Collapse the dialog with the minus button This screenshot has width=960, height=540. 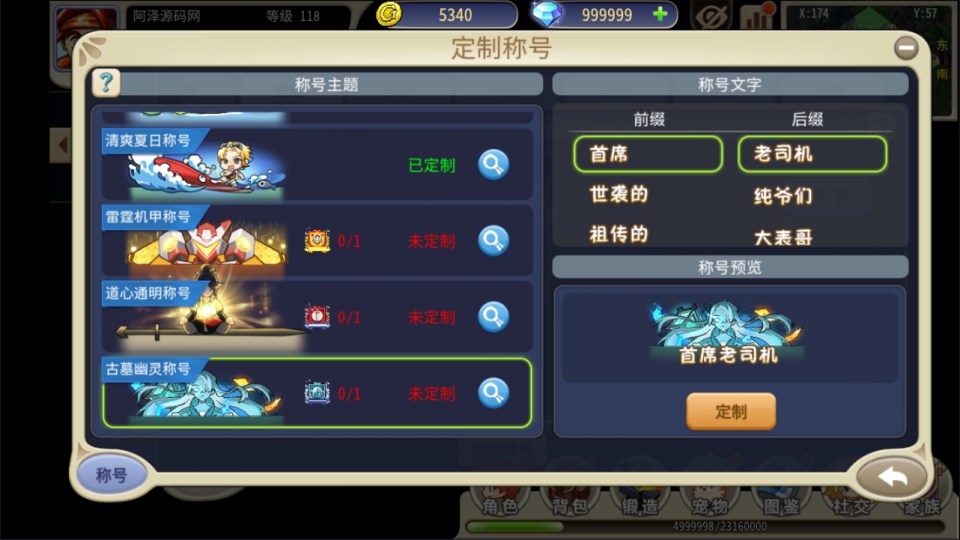tap(906, 48)
